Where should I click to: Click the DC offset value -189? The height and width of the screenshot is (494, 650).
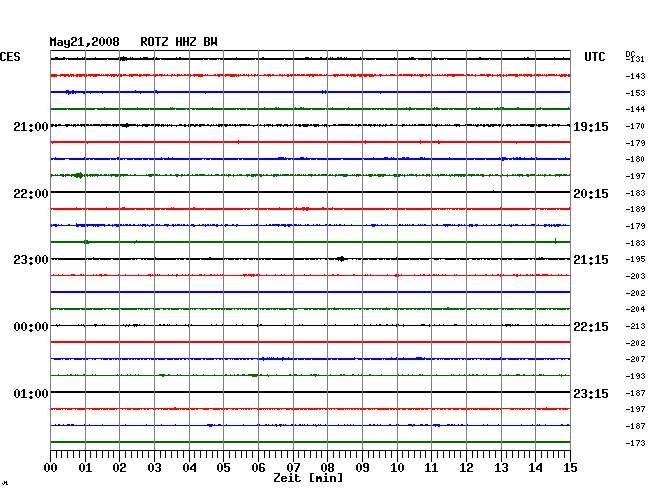(x=635, y=209)
